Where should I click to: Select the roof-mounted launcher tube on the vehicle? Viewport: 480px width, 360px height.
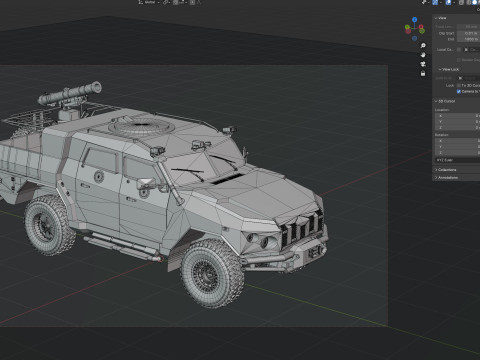[x=69, y=93]
